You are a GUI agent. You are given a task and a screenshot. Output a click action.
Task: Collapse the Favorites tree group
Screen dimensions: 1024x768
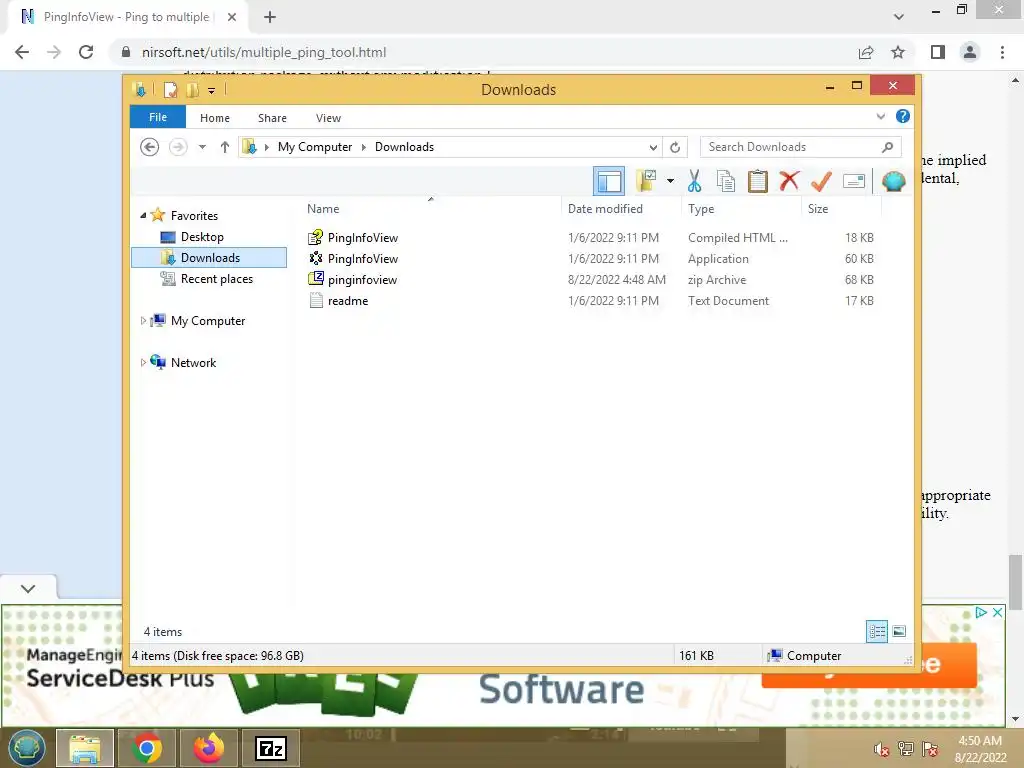pyautogui.click(x=143, y=215)
